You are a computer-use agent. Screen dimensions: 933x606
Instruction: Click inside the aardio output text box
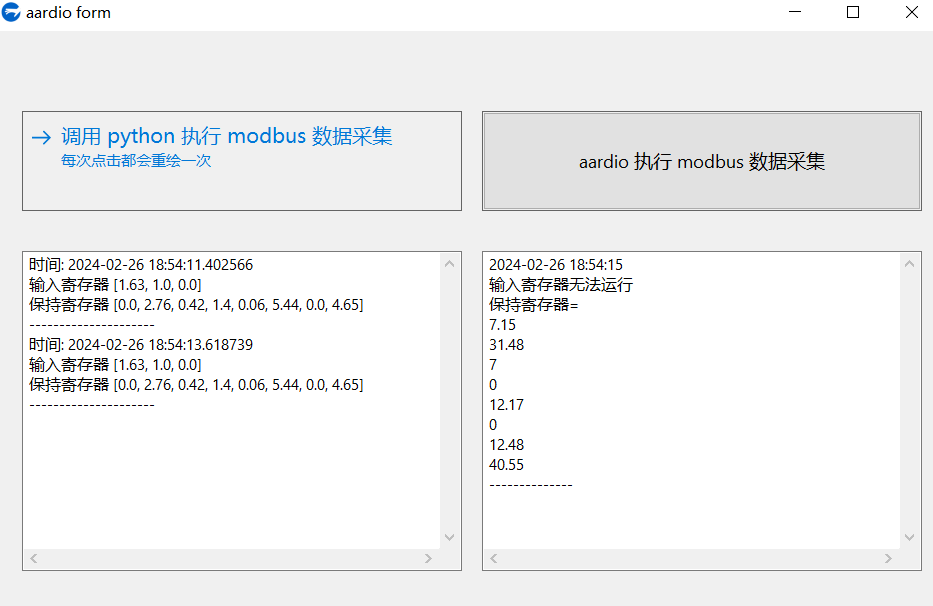click(x=691, y=401)
